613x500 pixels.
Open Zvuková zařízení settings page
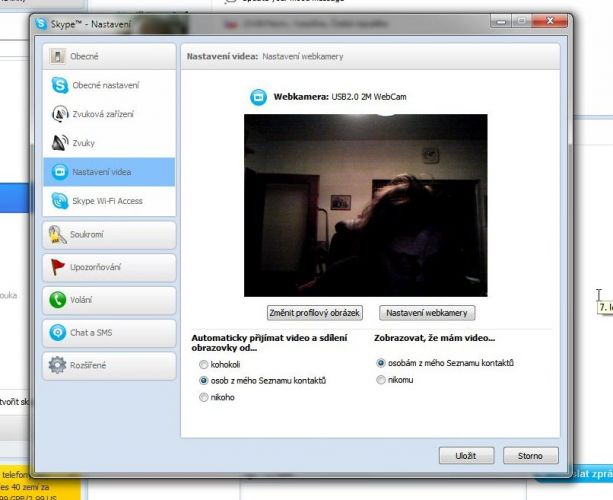tap(109, 114)
